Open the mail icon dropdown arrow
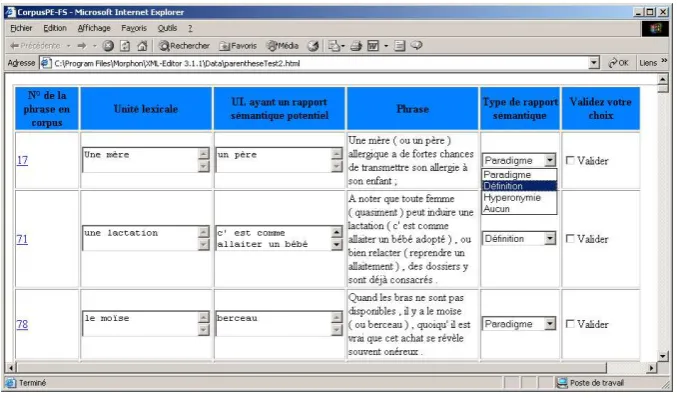 tap(343, 45)
